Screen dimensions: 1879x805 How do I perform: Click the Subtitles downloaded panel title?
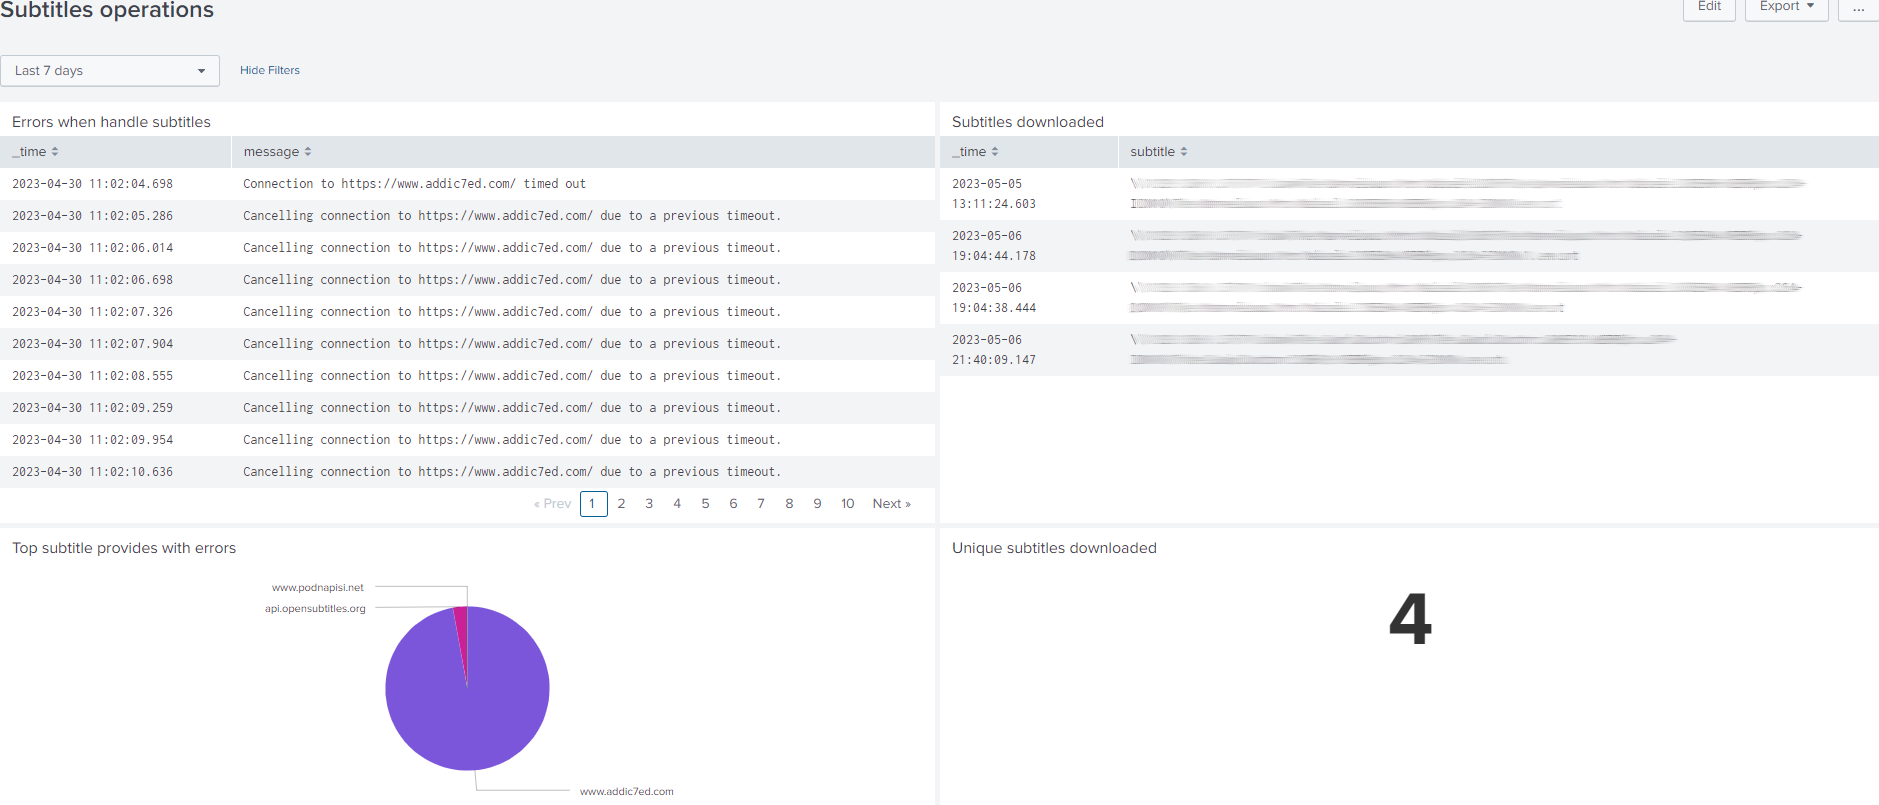coord(1028,122)
